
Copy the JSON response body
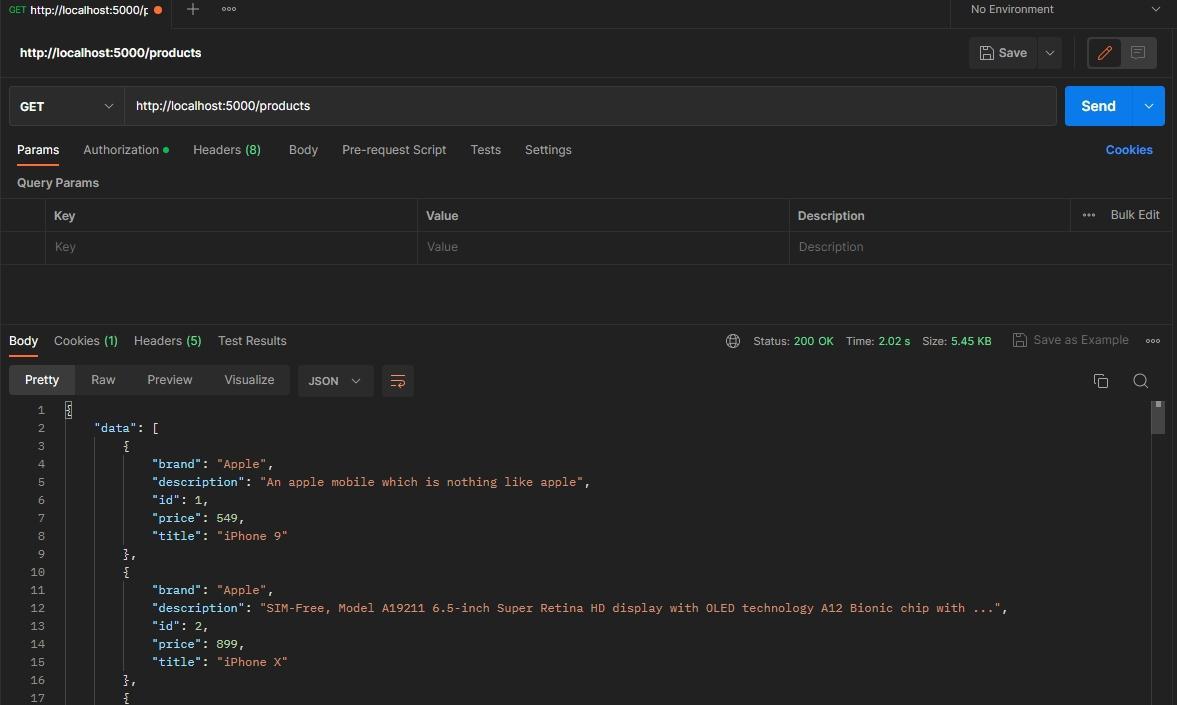pos(1101,381)
